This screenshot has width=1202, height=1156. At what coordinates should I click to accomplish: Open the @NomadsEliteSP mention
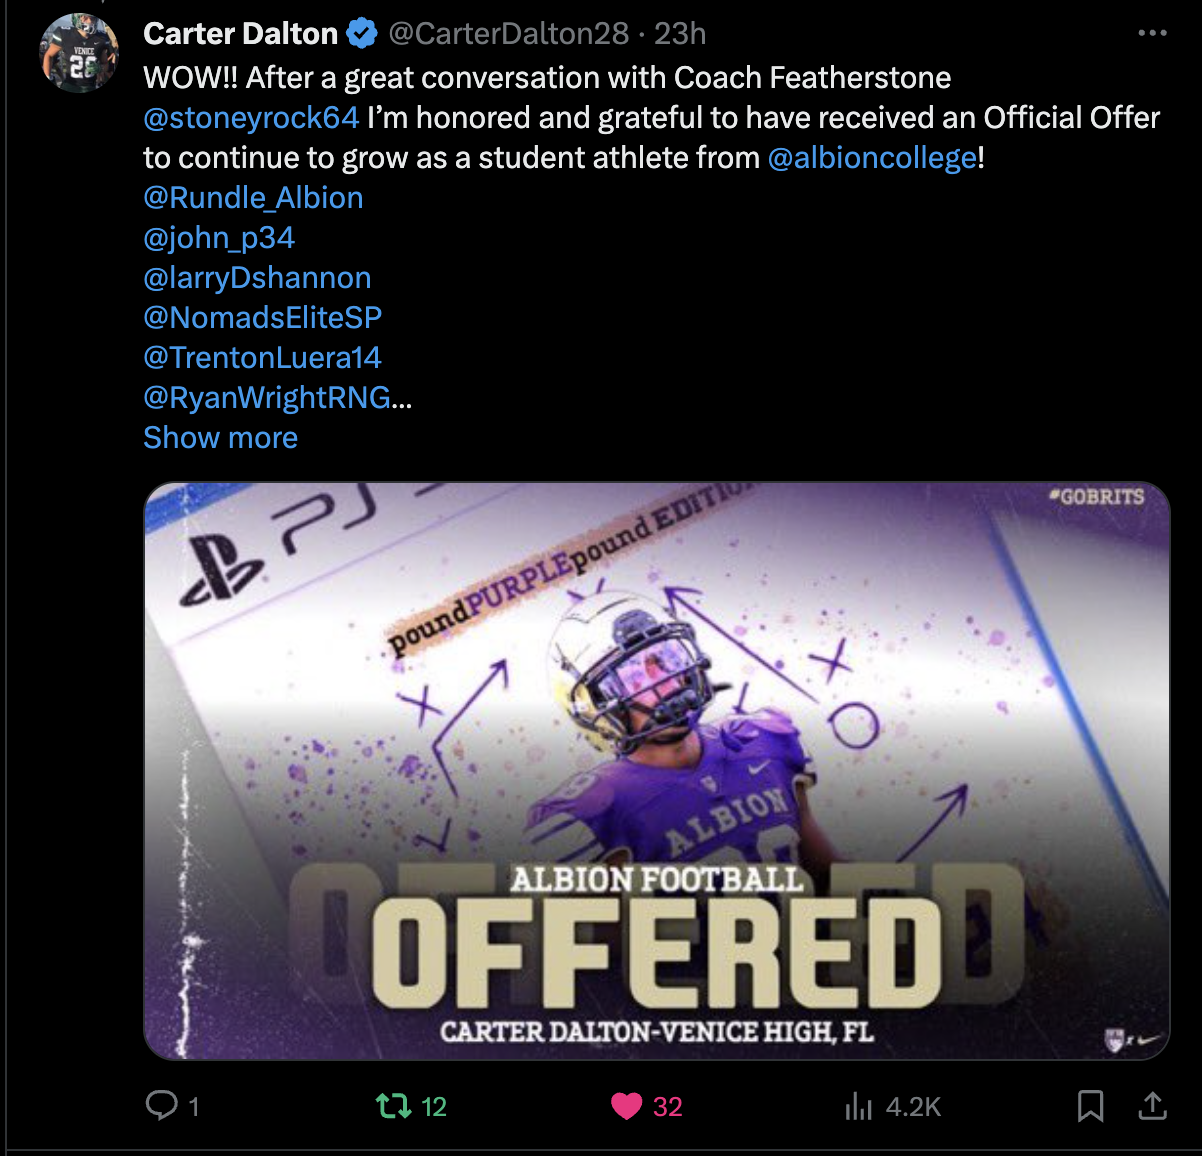click(263, 318)
